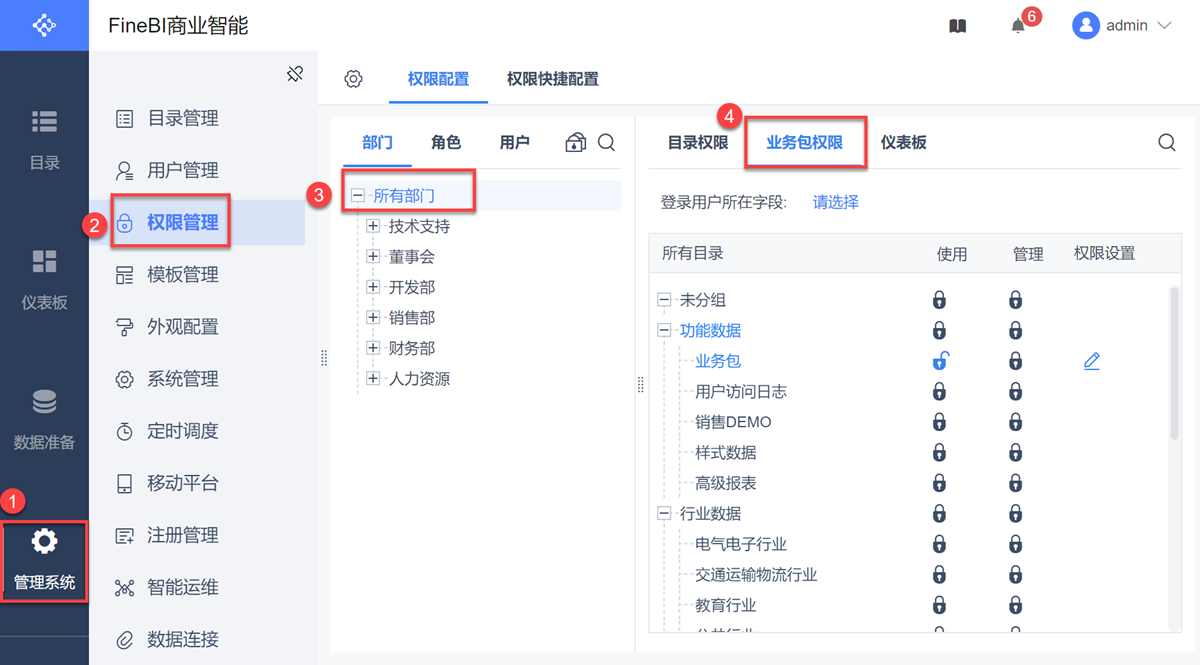Open the gear settings beside 权限配置

pos(353,79)
